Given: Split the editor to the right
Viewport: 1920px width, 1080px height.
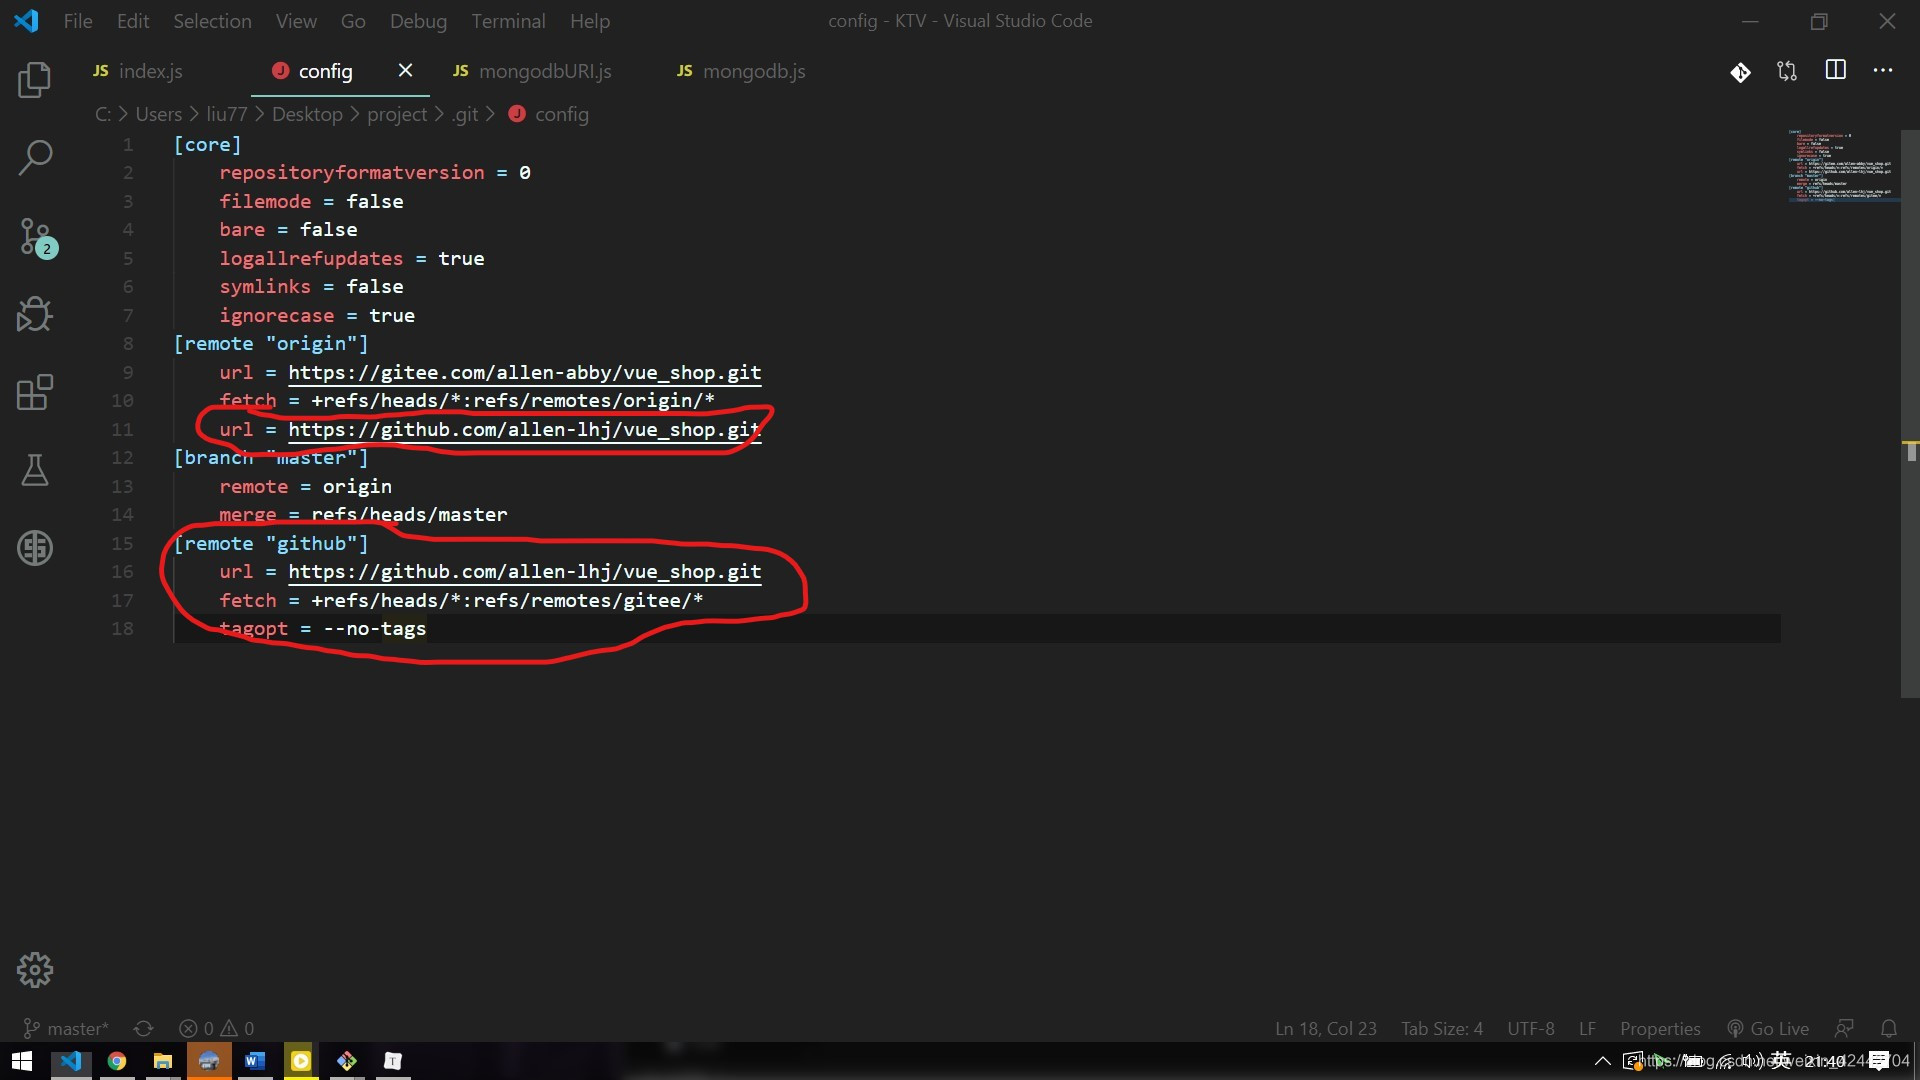Looking at the screenshot, I should 1836,70.
